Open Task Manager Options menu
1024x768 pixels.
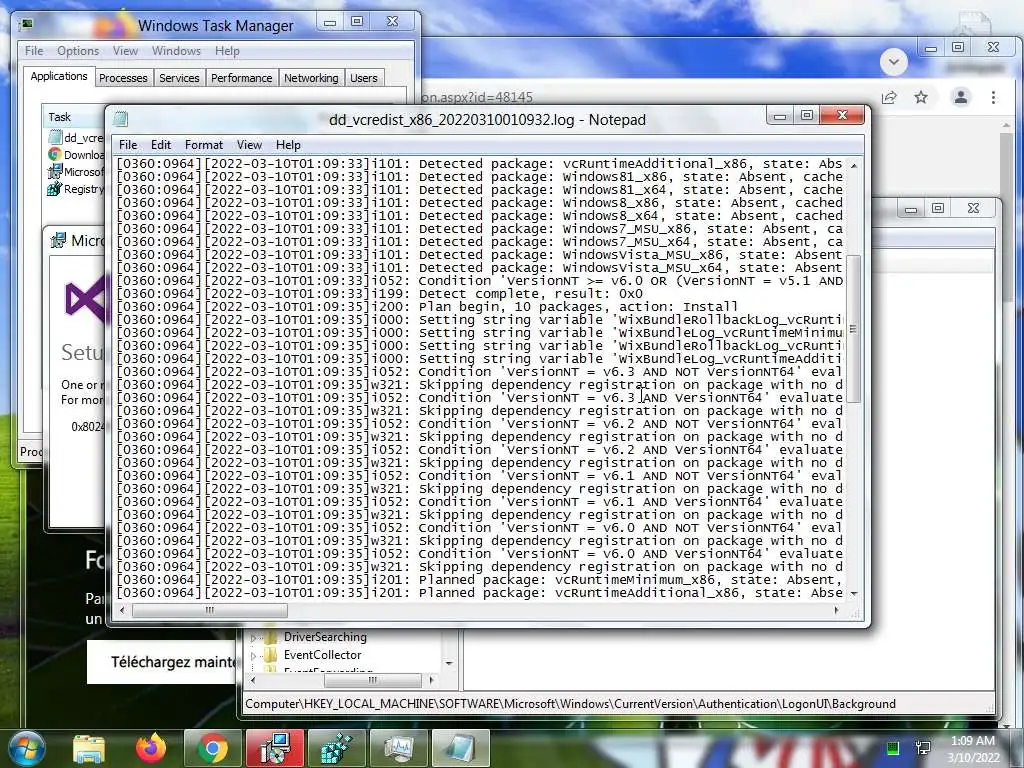pos(78,51)
